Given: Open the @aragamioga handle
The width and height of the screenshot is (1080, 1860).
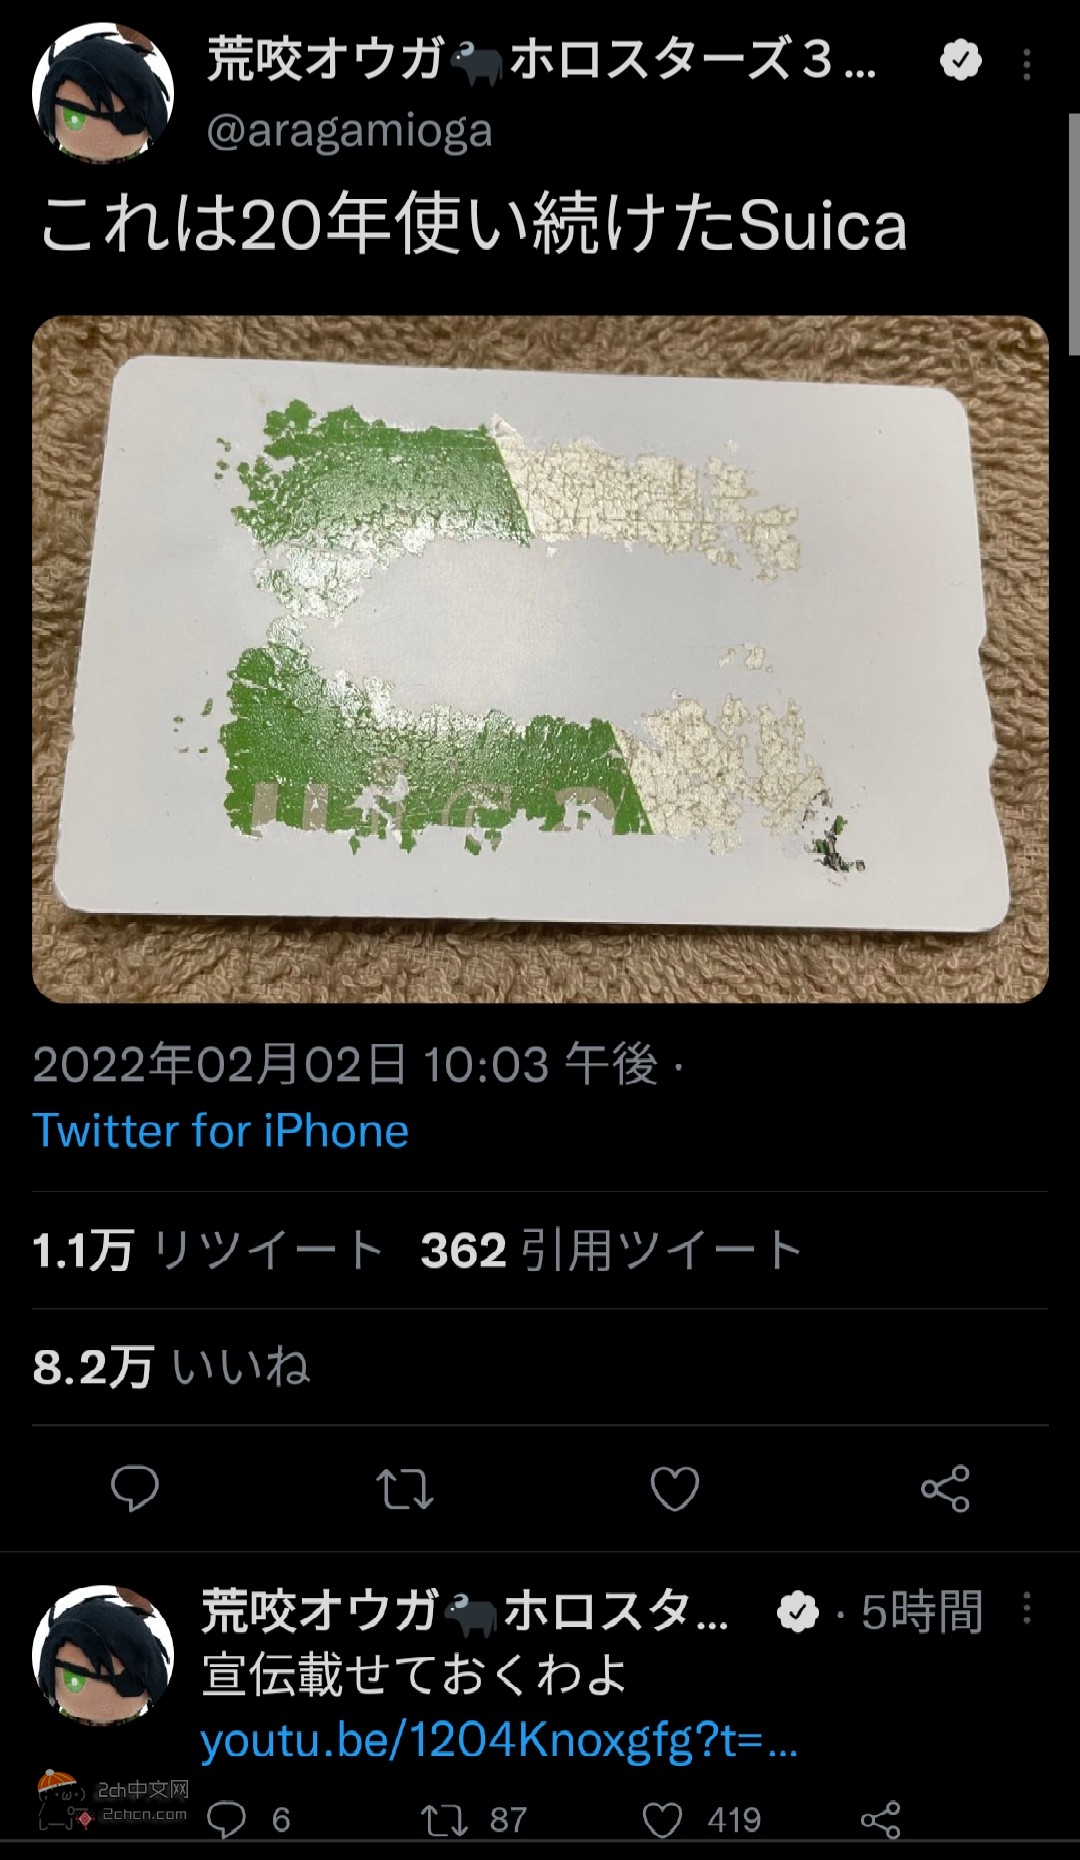Looking at the screenshot, I should pos(349,131).
